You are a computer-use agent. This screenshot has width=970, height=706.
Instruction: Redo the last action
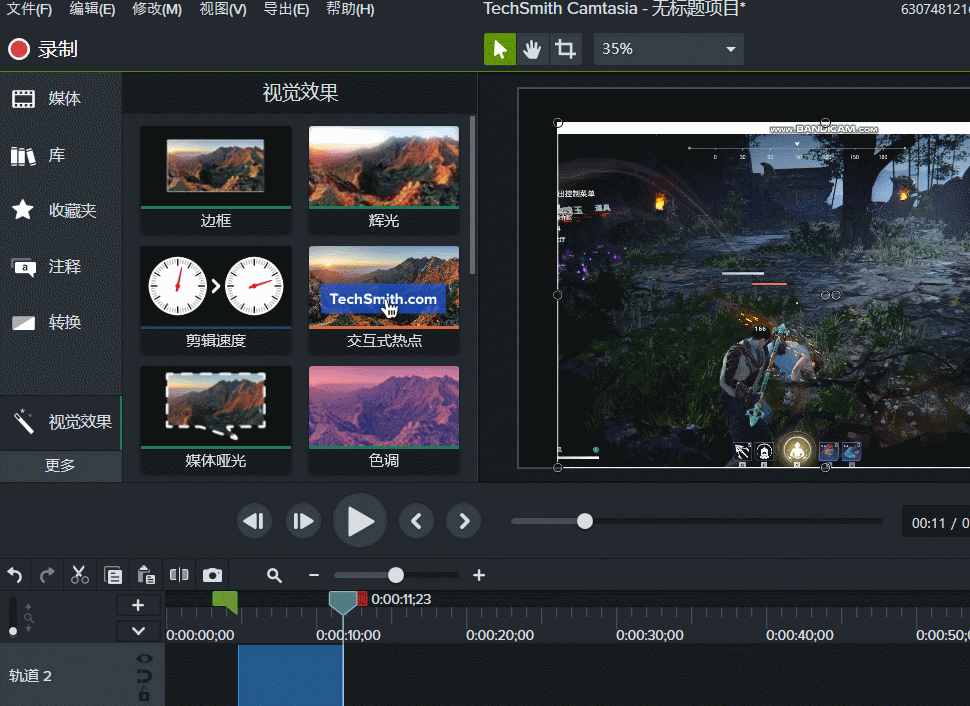tap(47, 575)
